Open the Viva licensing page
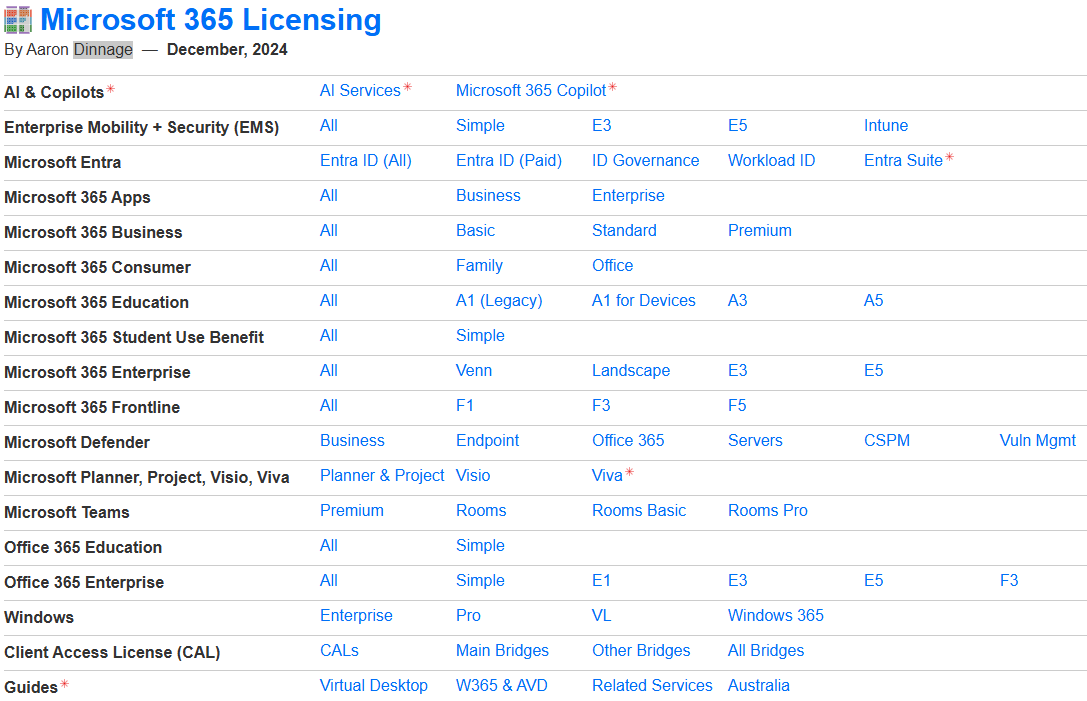Screen dimensions: 1087x701 pyautogui.click(x=604, y=475)
